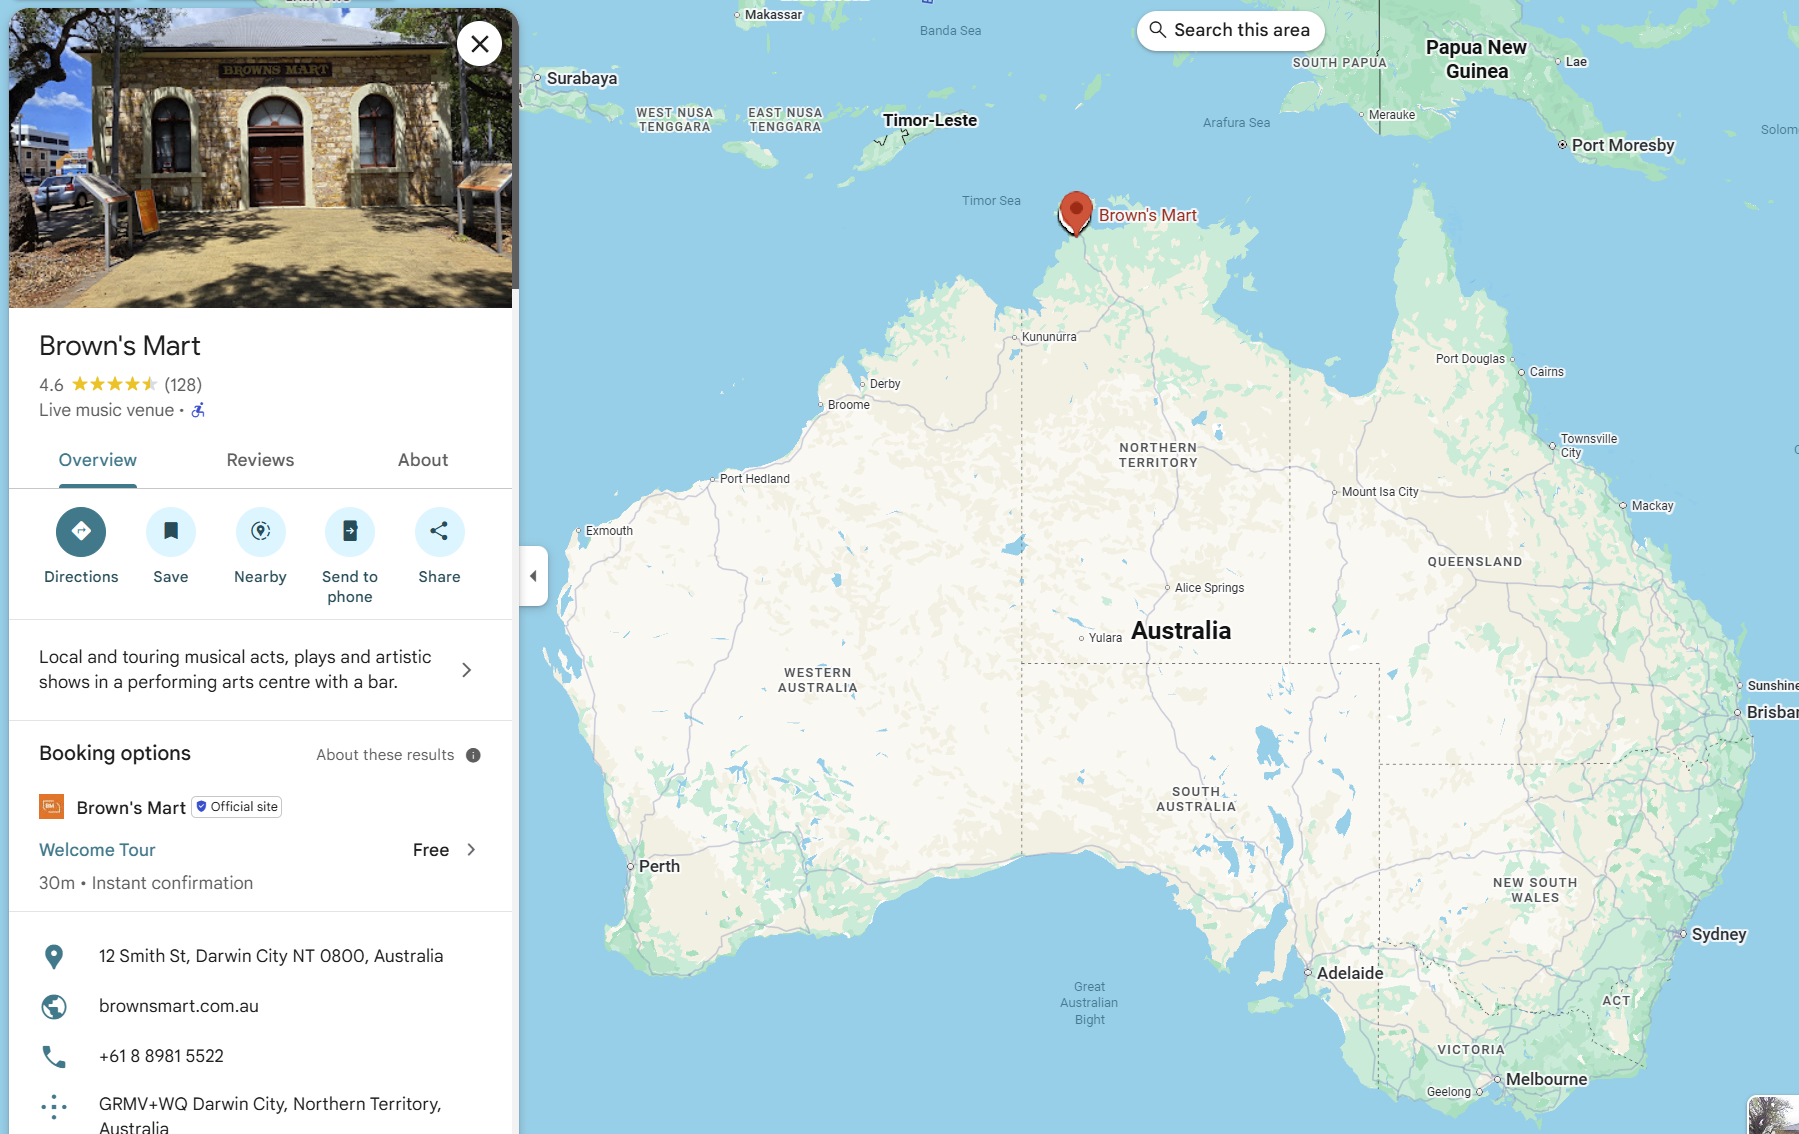Click the star rating icons
This screenshot has height=1134, width=1799.
coord(115,384)
